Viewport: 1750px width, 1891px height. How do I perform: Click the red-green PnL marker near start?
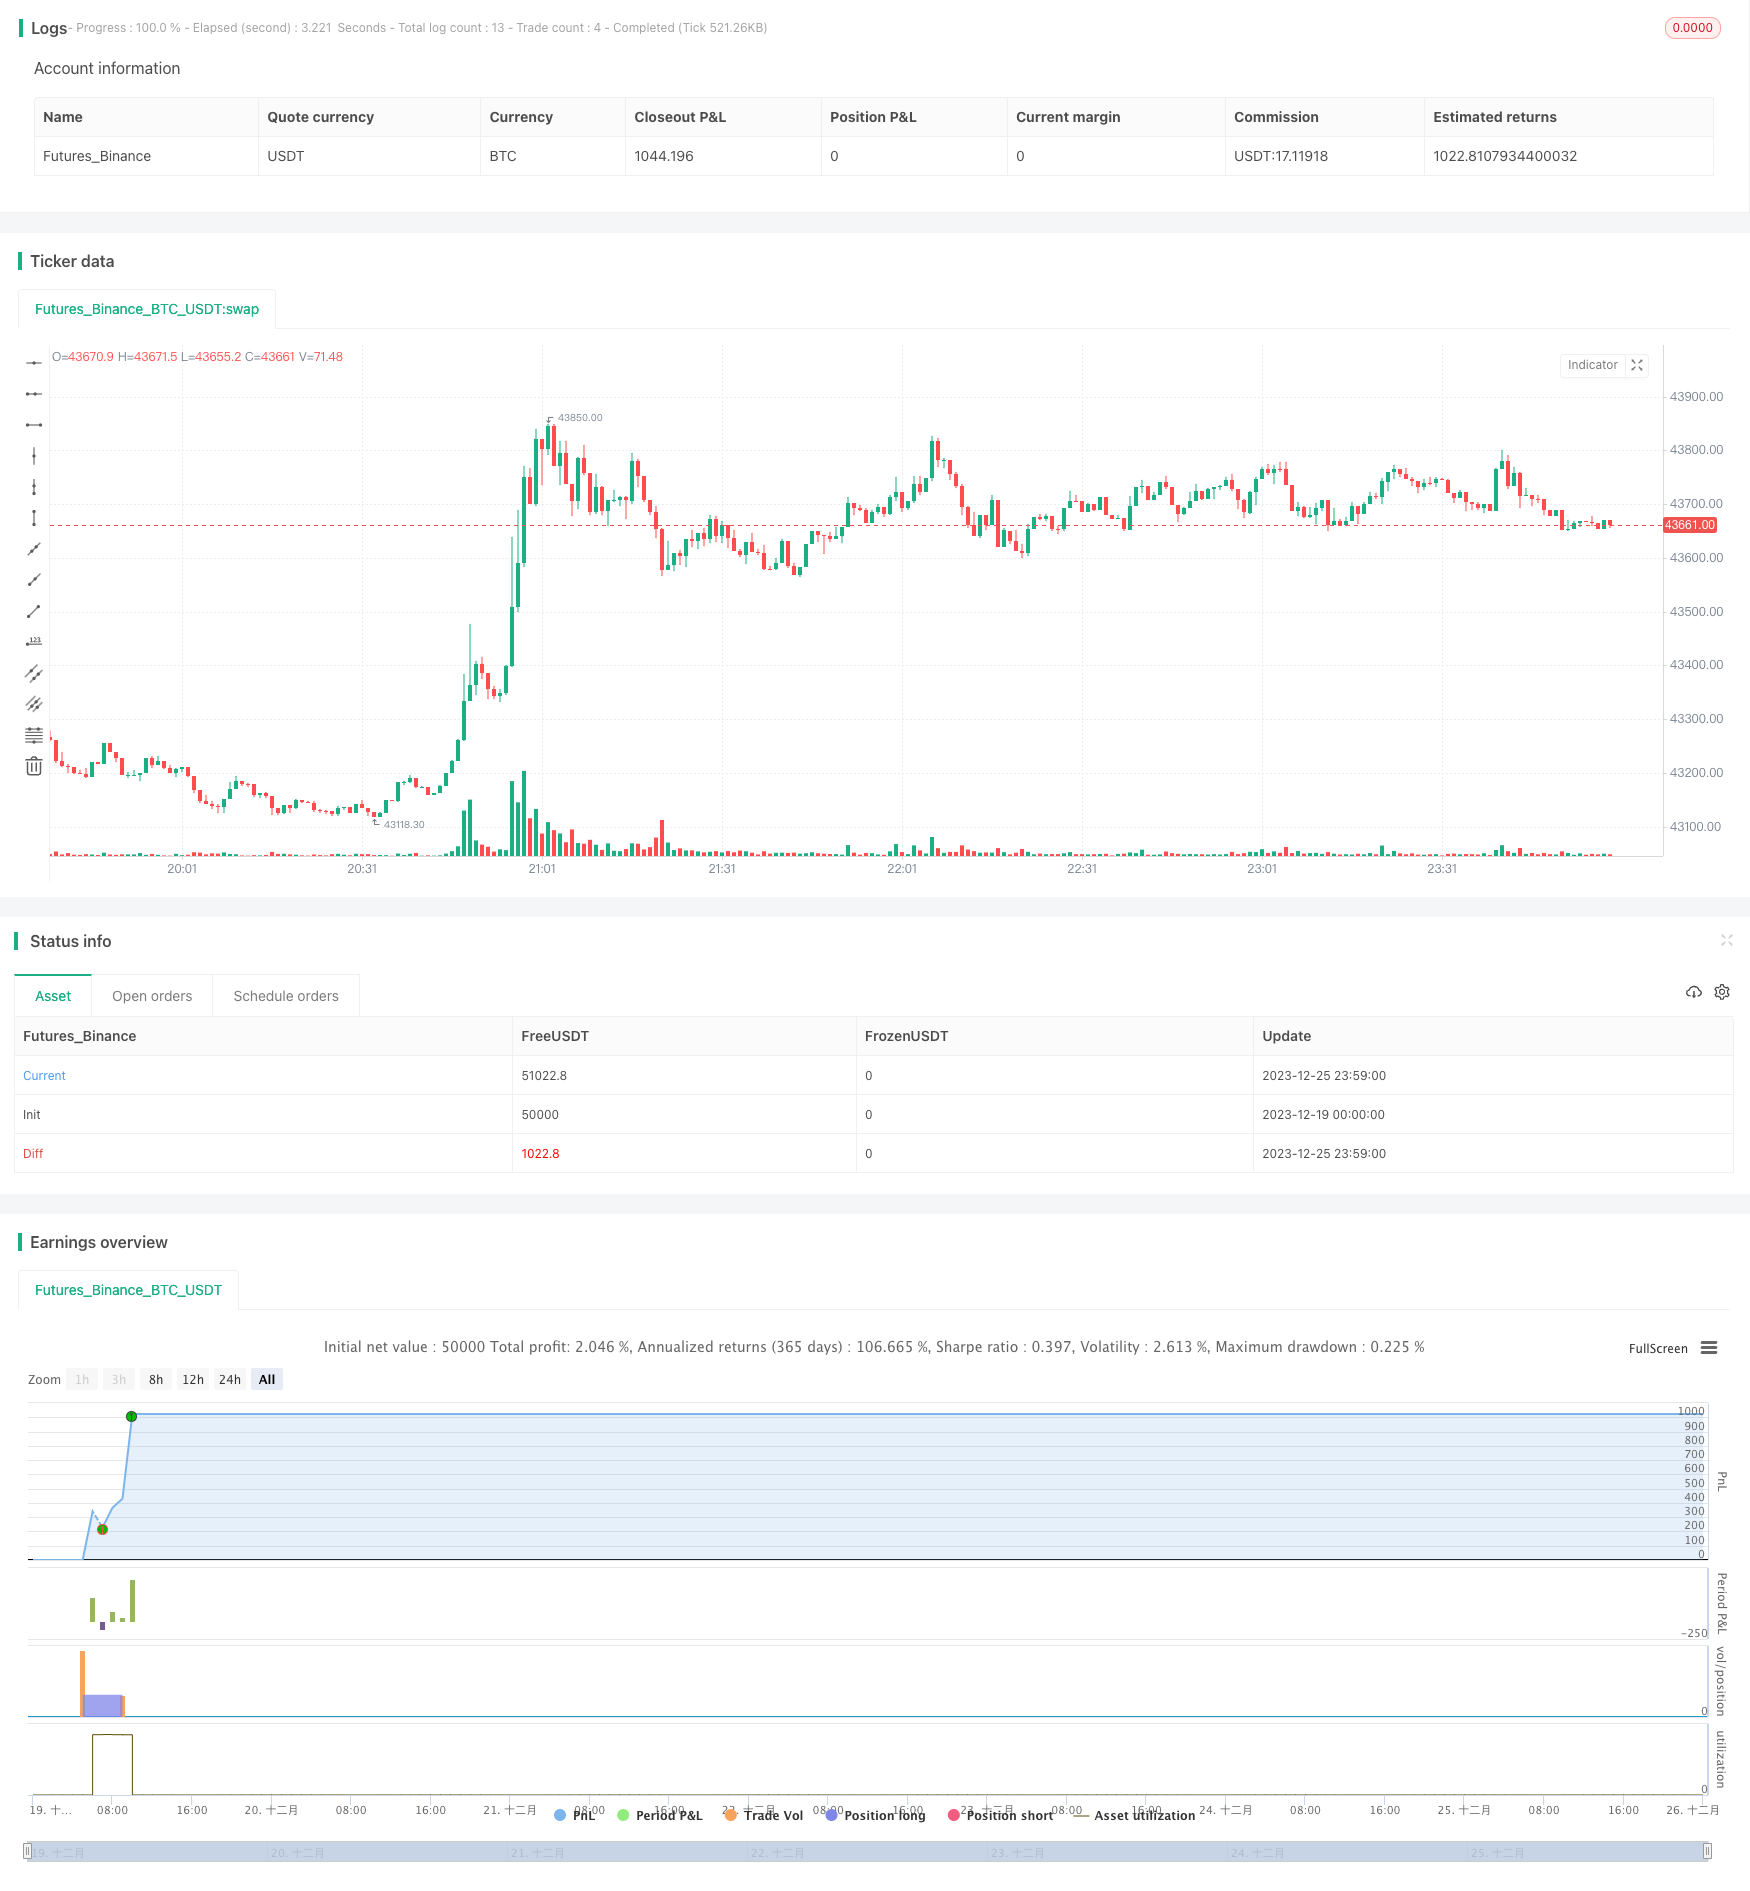(102, 1529)
